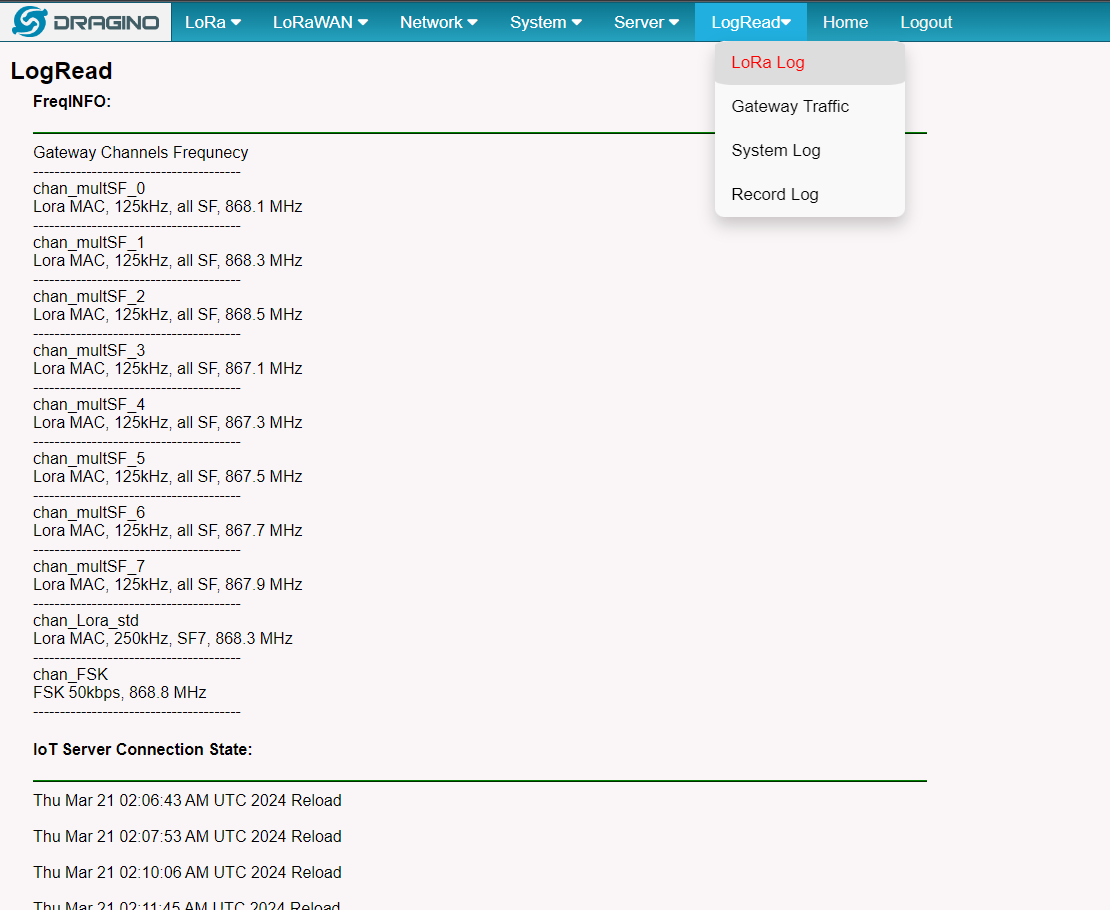Click the chan_multSF_0 868.1 MHz entry

click(x=168, y=198)
